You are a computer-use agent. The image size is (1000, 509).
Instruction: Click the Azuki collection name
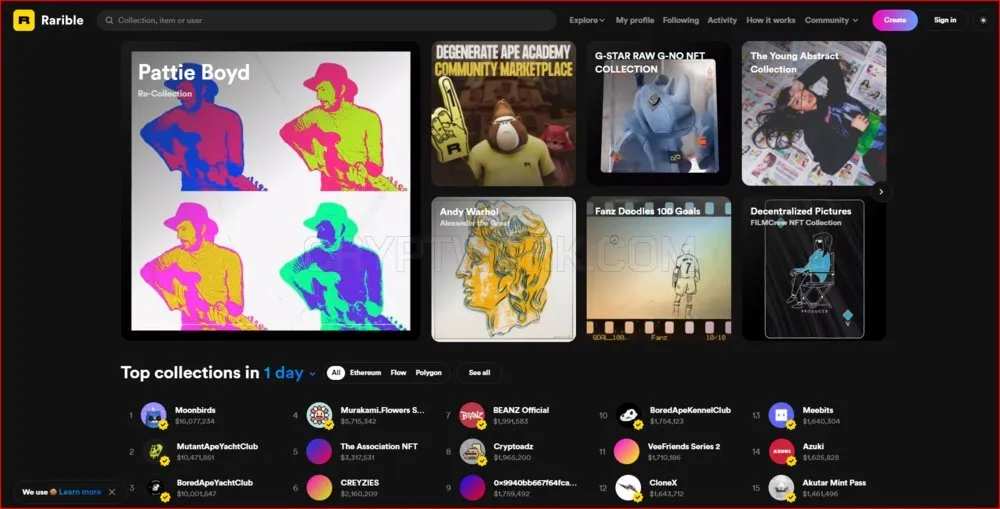[813, 446]
